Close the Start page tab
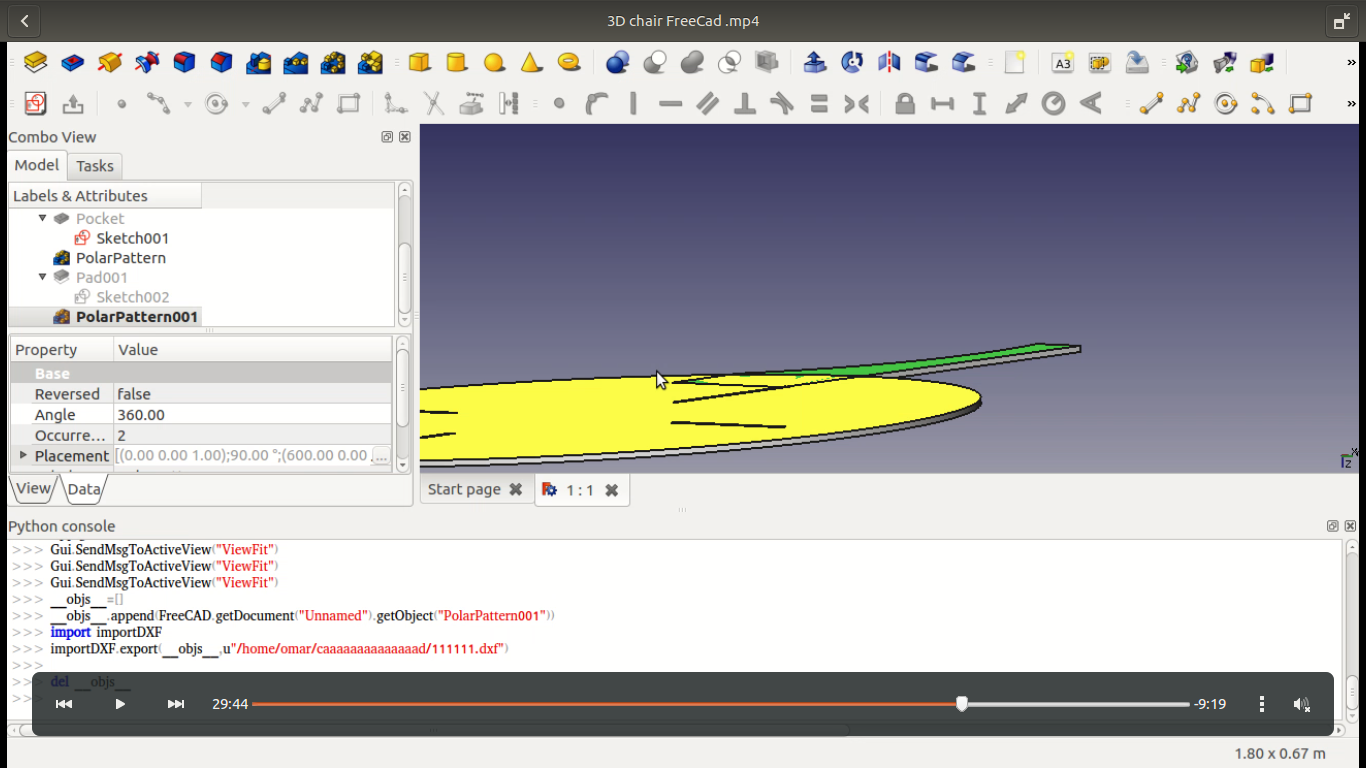Viewport: 1366px width, 768px height. coord(516,489)
